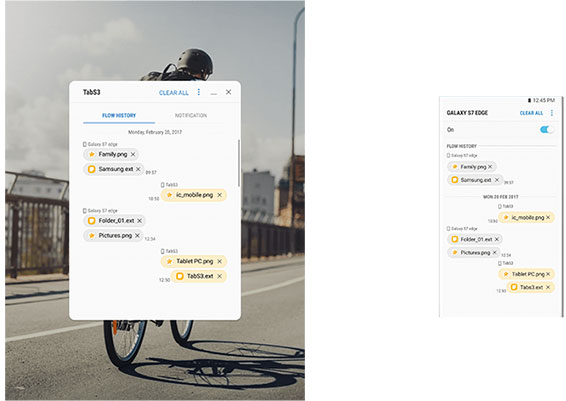The image size is (566, 401).
Task: Remove Family.png on phone panel
Action: [x=490, y=167]
